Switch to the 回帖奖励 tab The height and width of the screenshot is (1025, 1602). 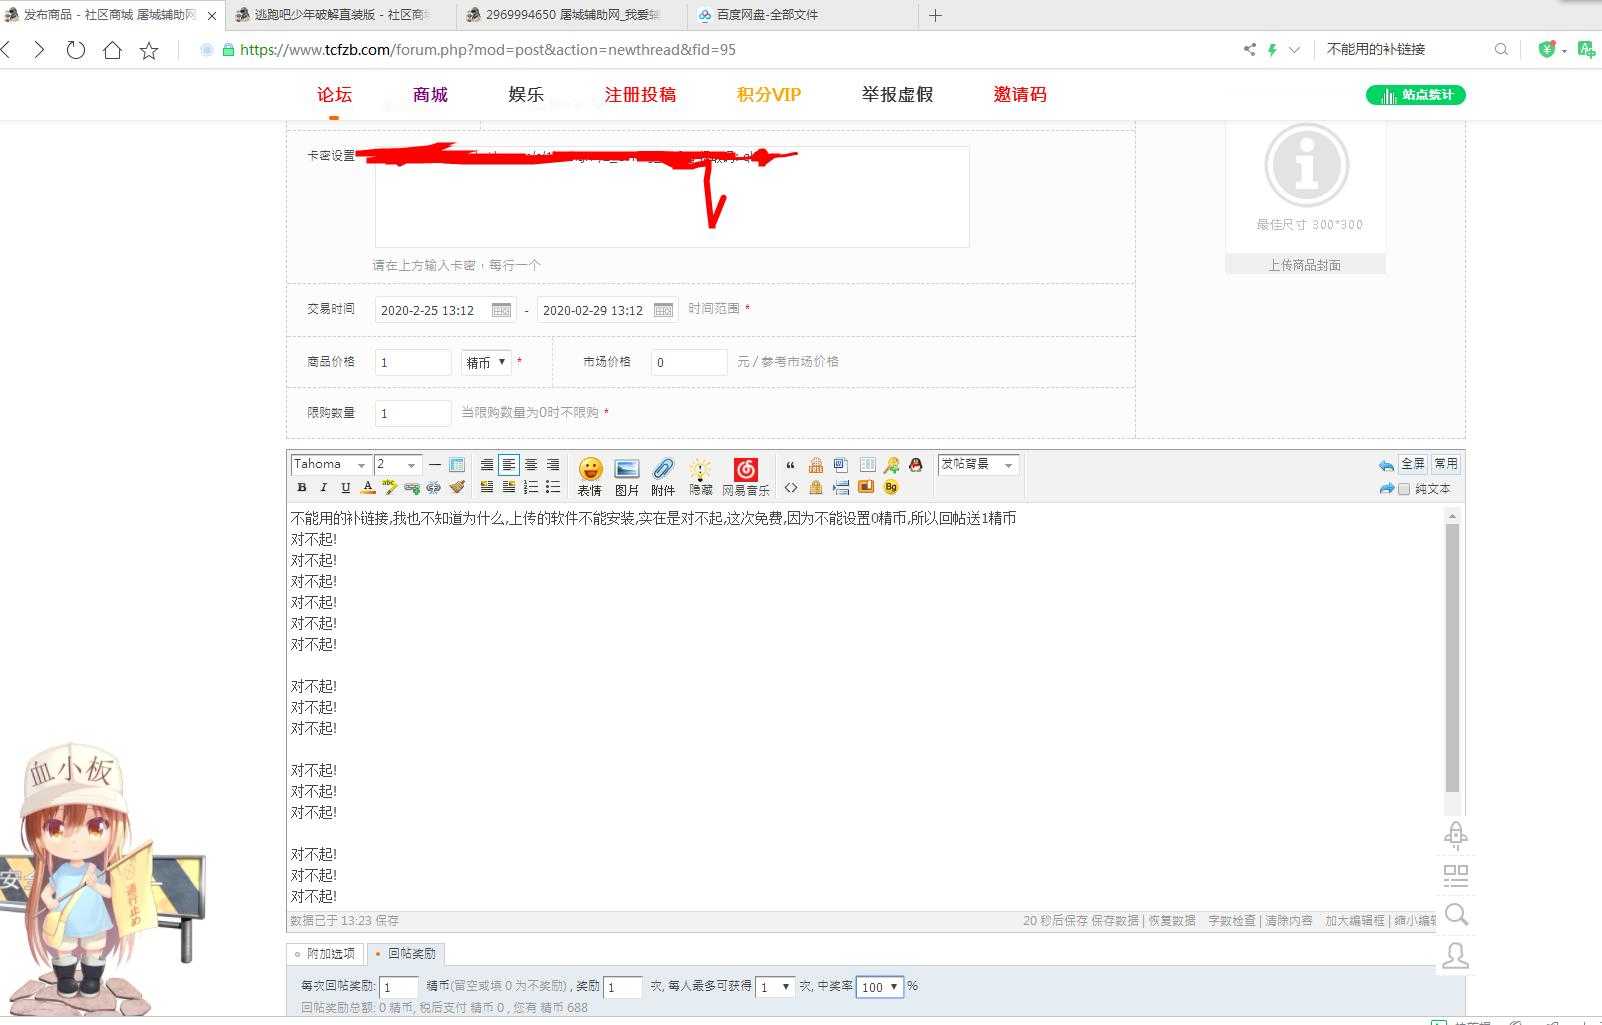(406, 954)
